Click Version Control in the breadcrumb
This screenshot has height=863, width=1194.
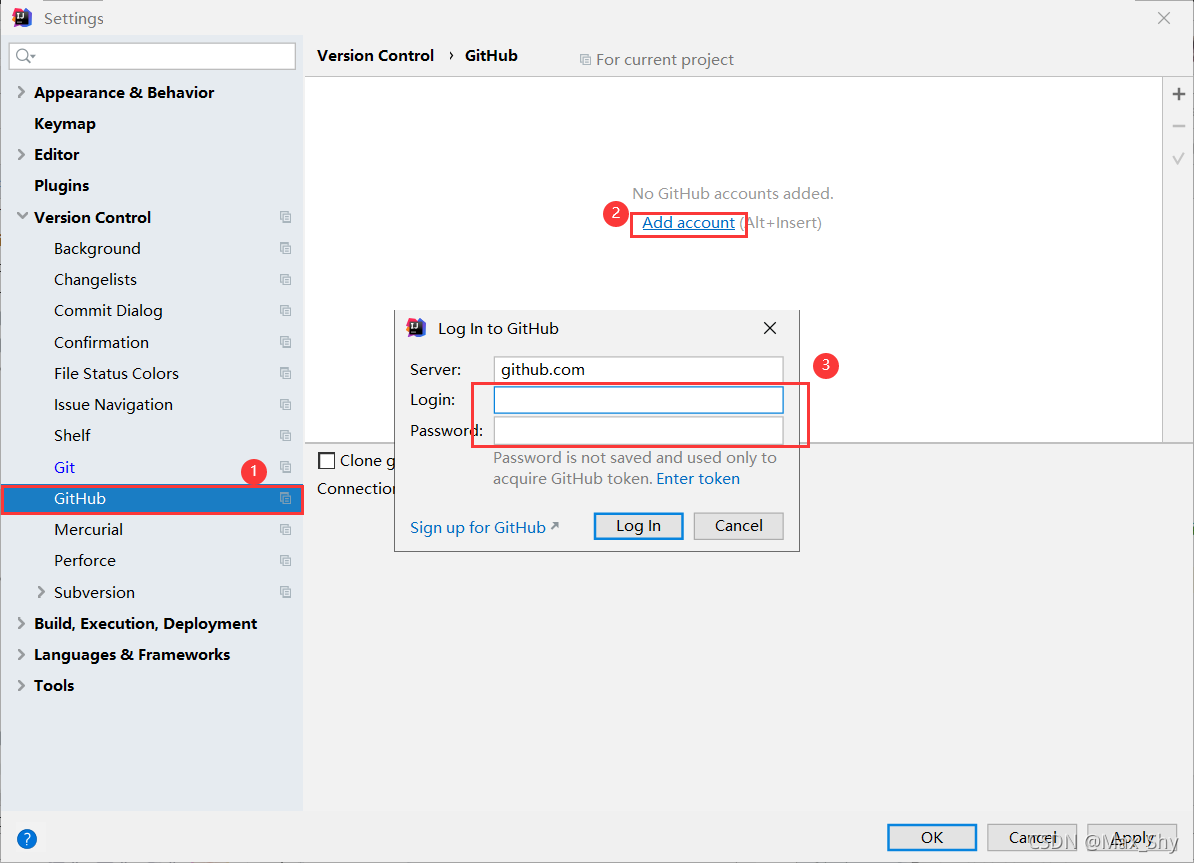(x=375, y=56)
